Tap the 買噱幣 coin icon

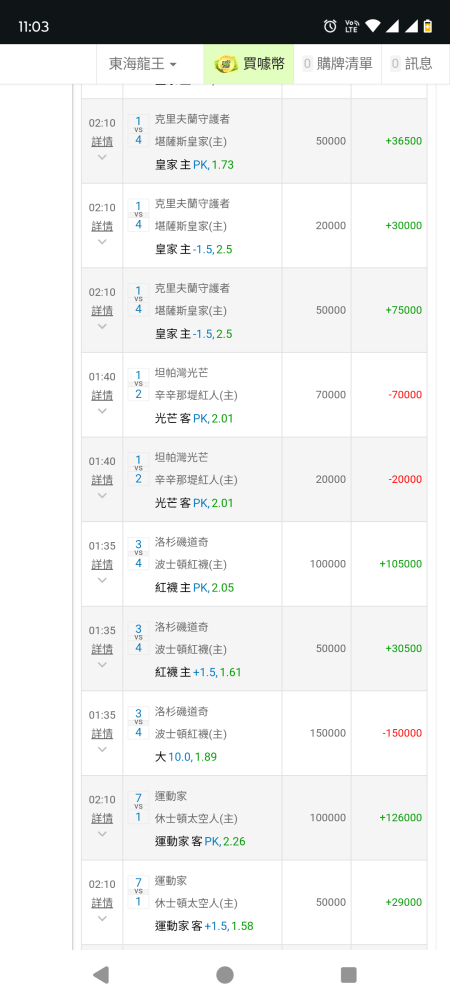226,64
